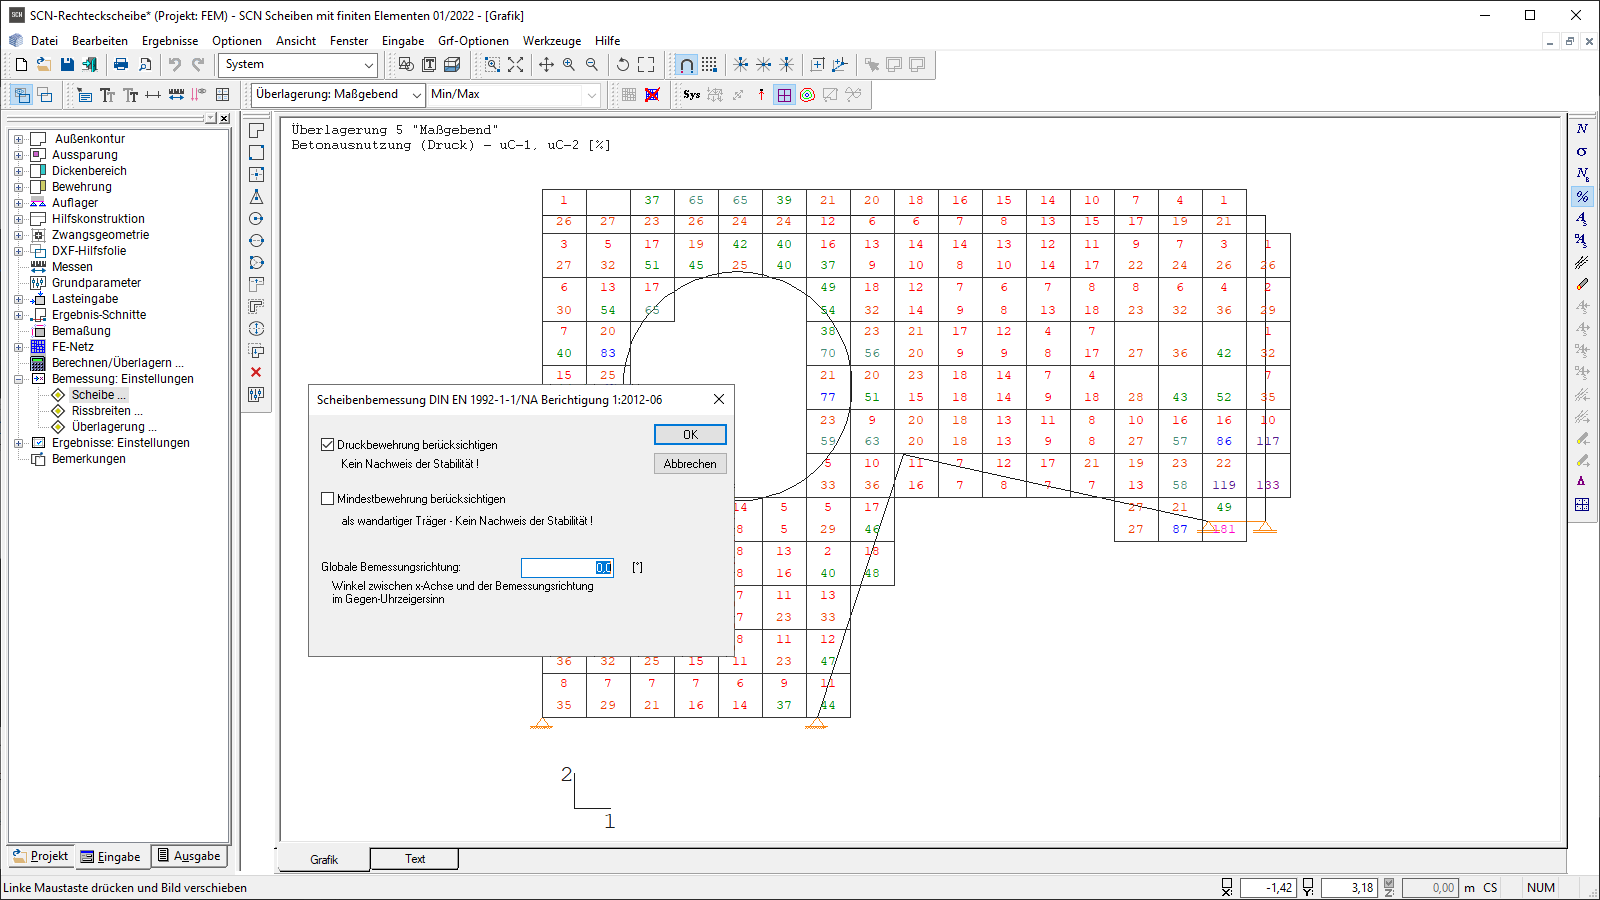
Task: Expand the Auflager tree node
Action: pos(18,203)
